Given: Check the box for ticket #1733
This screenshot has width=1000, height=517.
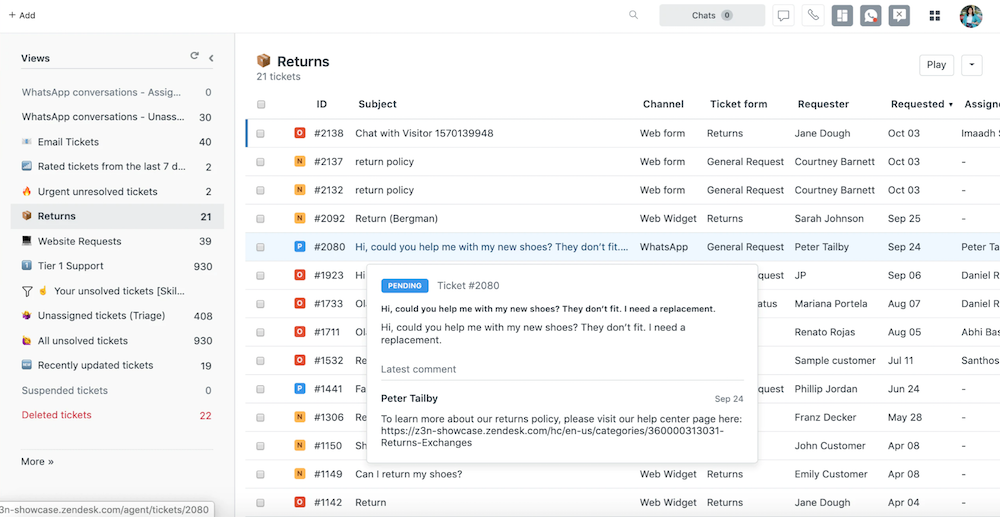Looking at the screenshot, I should (x=260, y=304).
